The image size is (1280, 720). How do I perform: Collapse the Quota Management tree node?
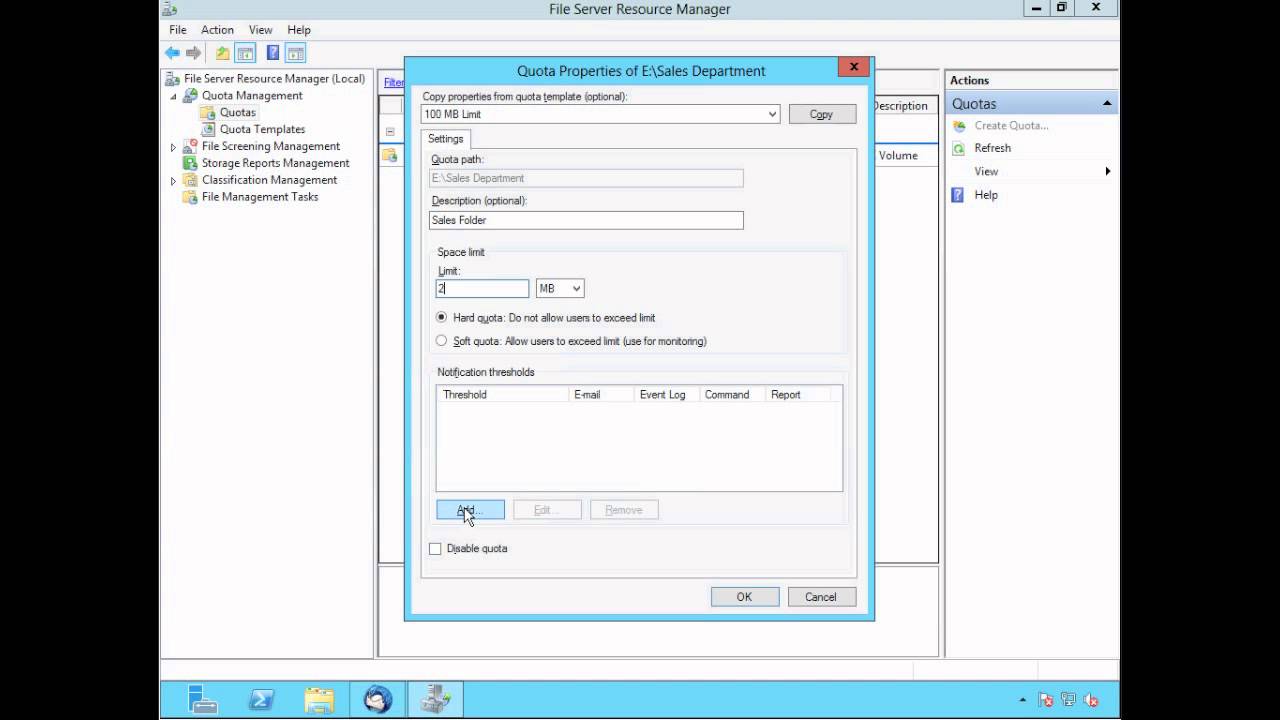point(173,96)
